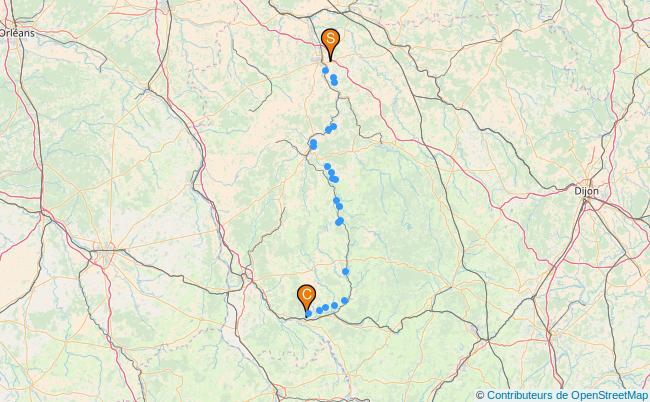Image resolution: width=650 pixels, height=402 pixels.
Task: Open the Contributeurs de OpenStreetMap link
Action: [x=567, y=395]
